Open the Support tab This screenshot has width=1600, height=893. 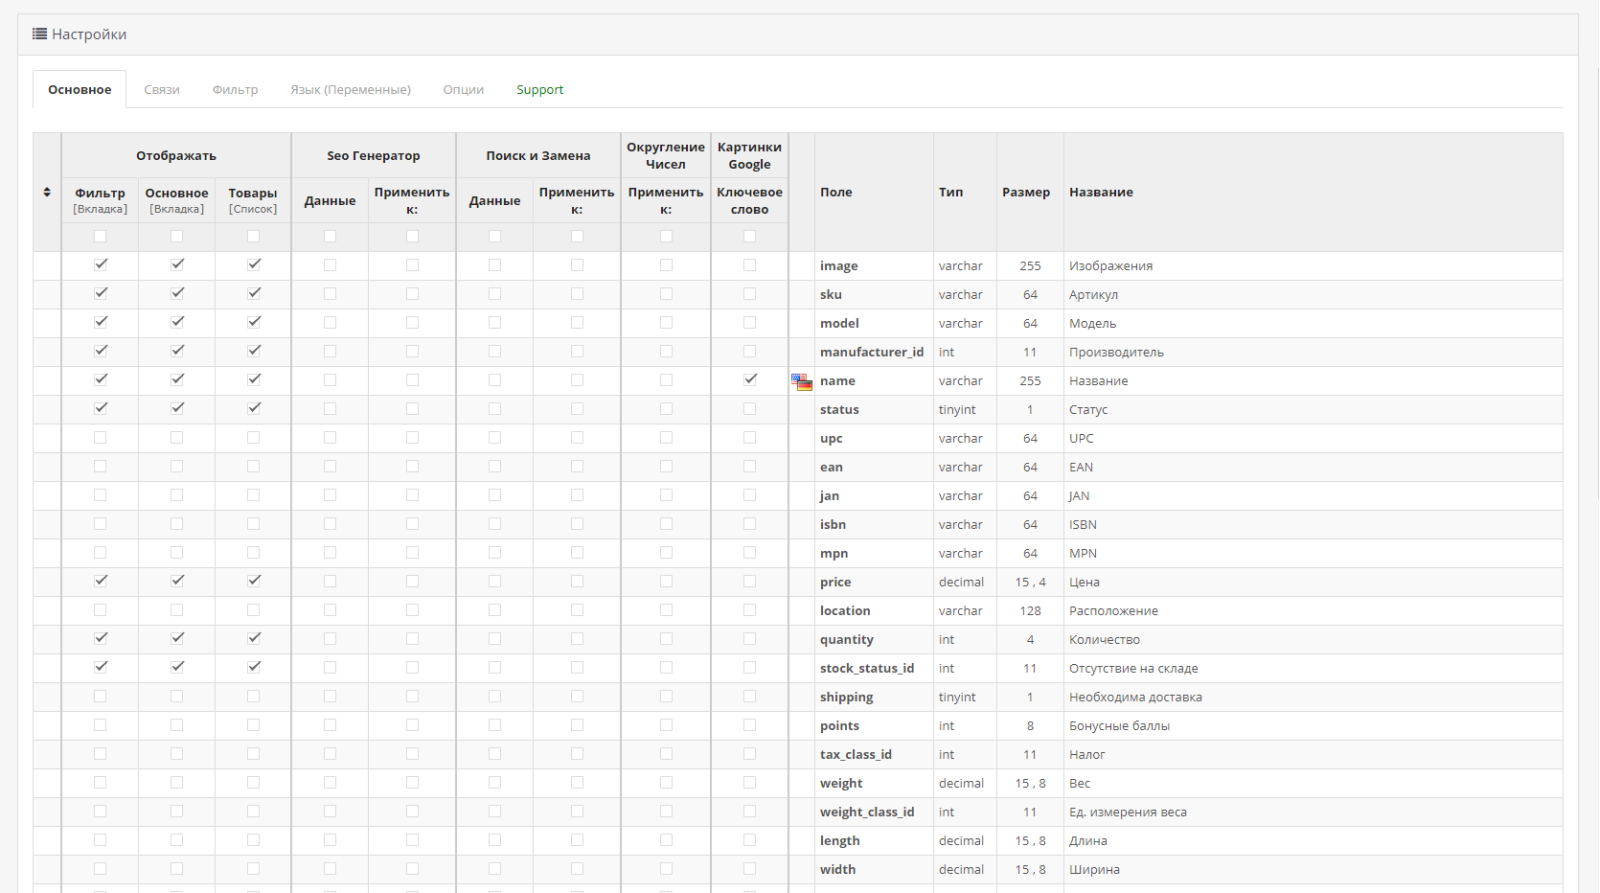tap(540, 89)
